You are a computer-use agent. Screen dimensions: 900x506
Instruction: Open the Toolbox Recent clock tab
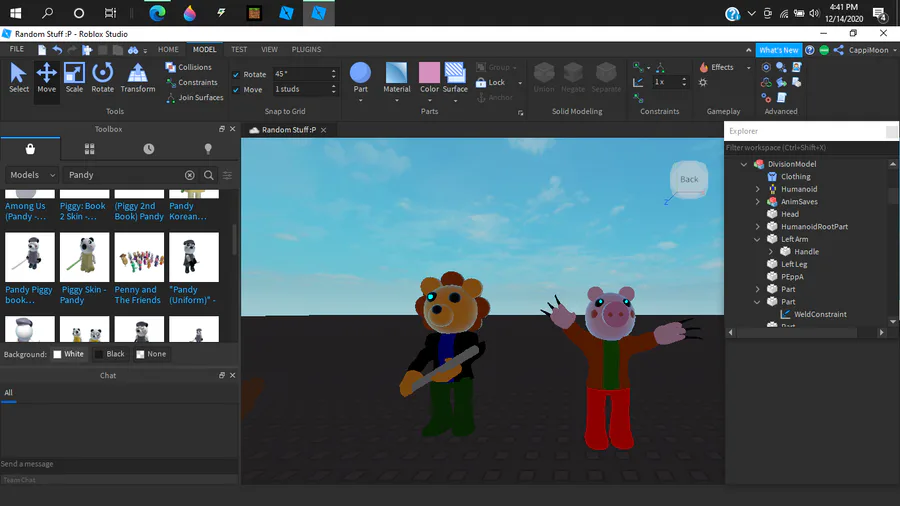coord(149,149)
